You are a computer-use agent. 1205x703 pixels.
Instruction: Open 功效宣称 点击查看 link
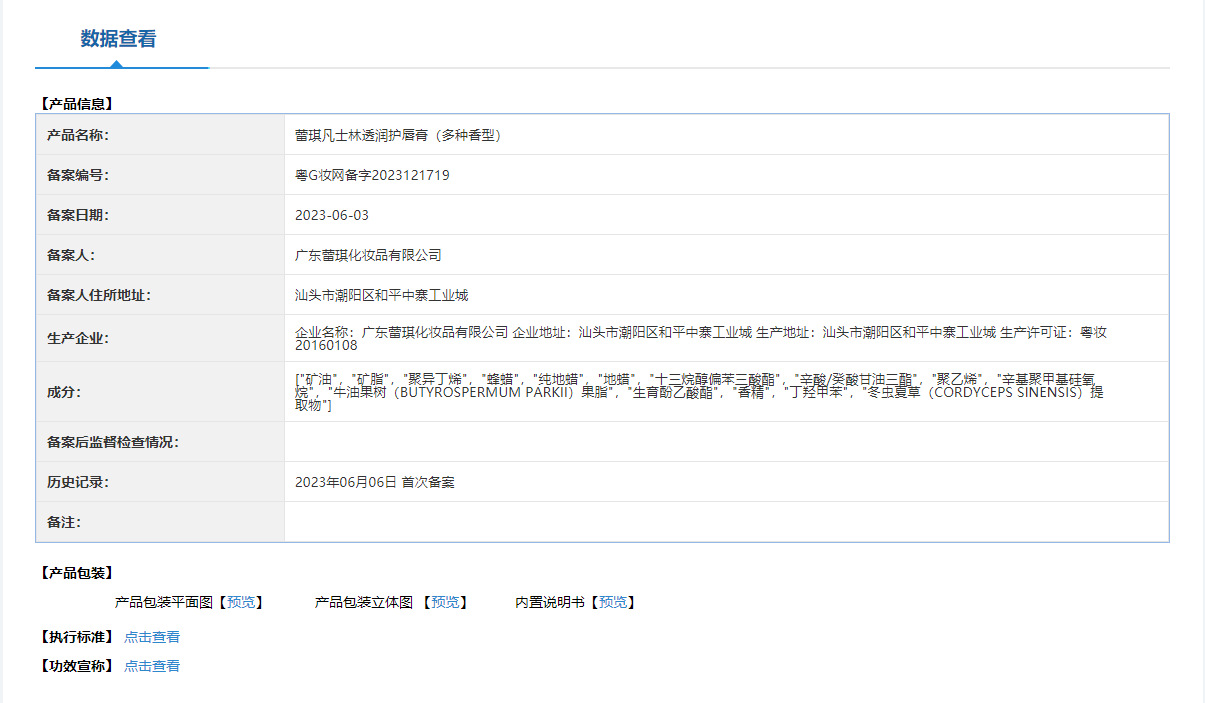click(x=152, y=666)
